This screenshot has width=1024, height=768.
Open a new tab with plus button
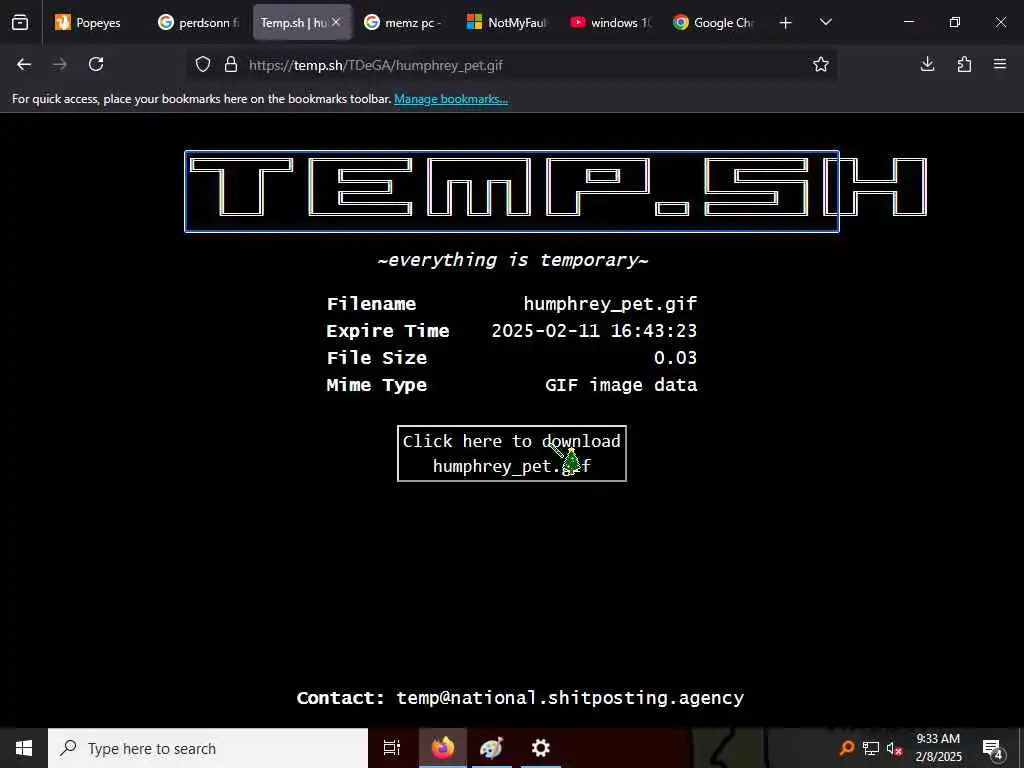(786, 23)
